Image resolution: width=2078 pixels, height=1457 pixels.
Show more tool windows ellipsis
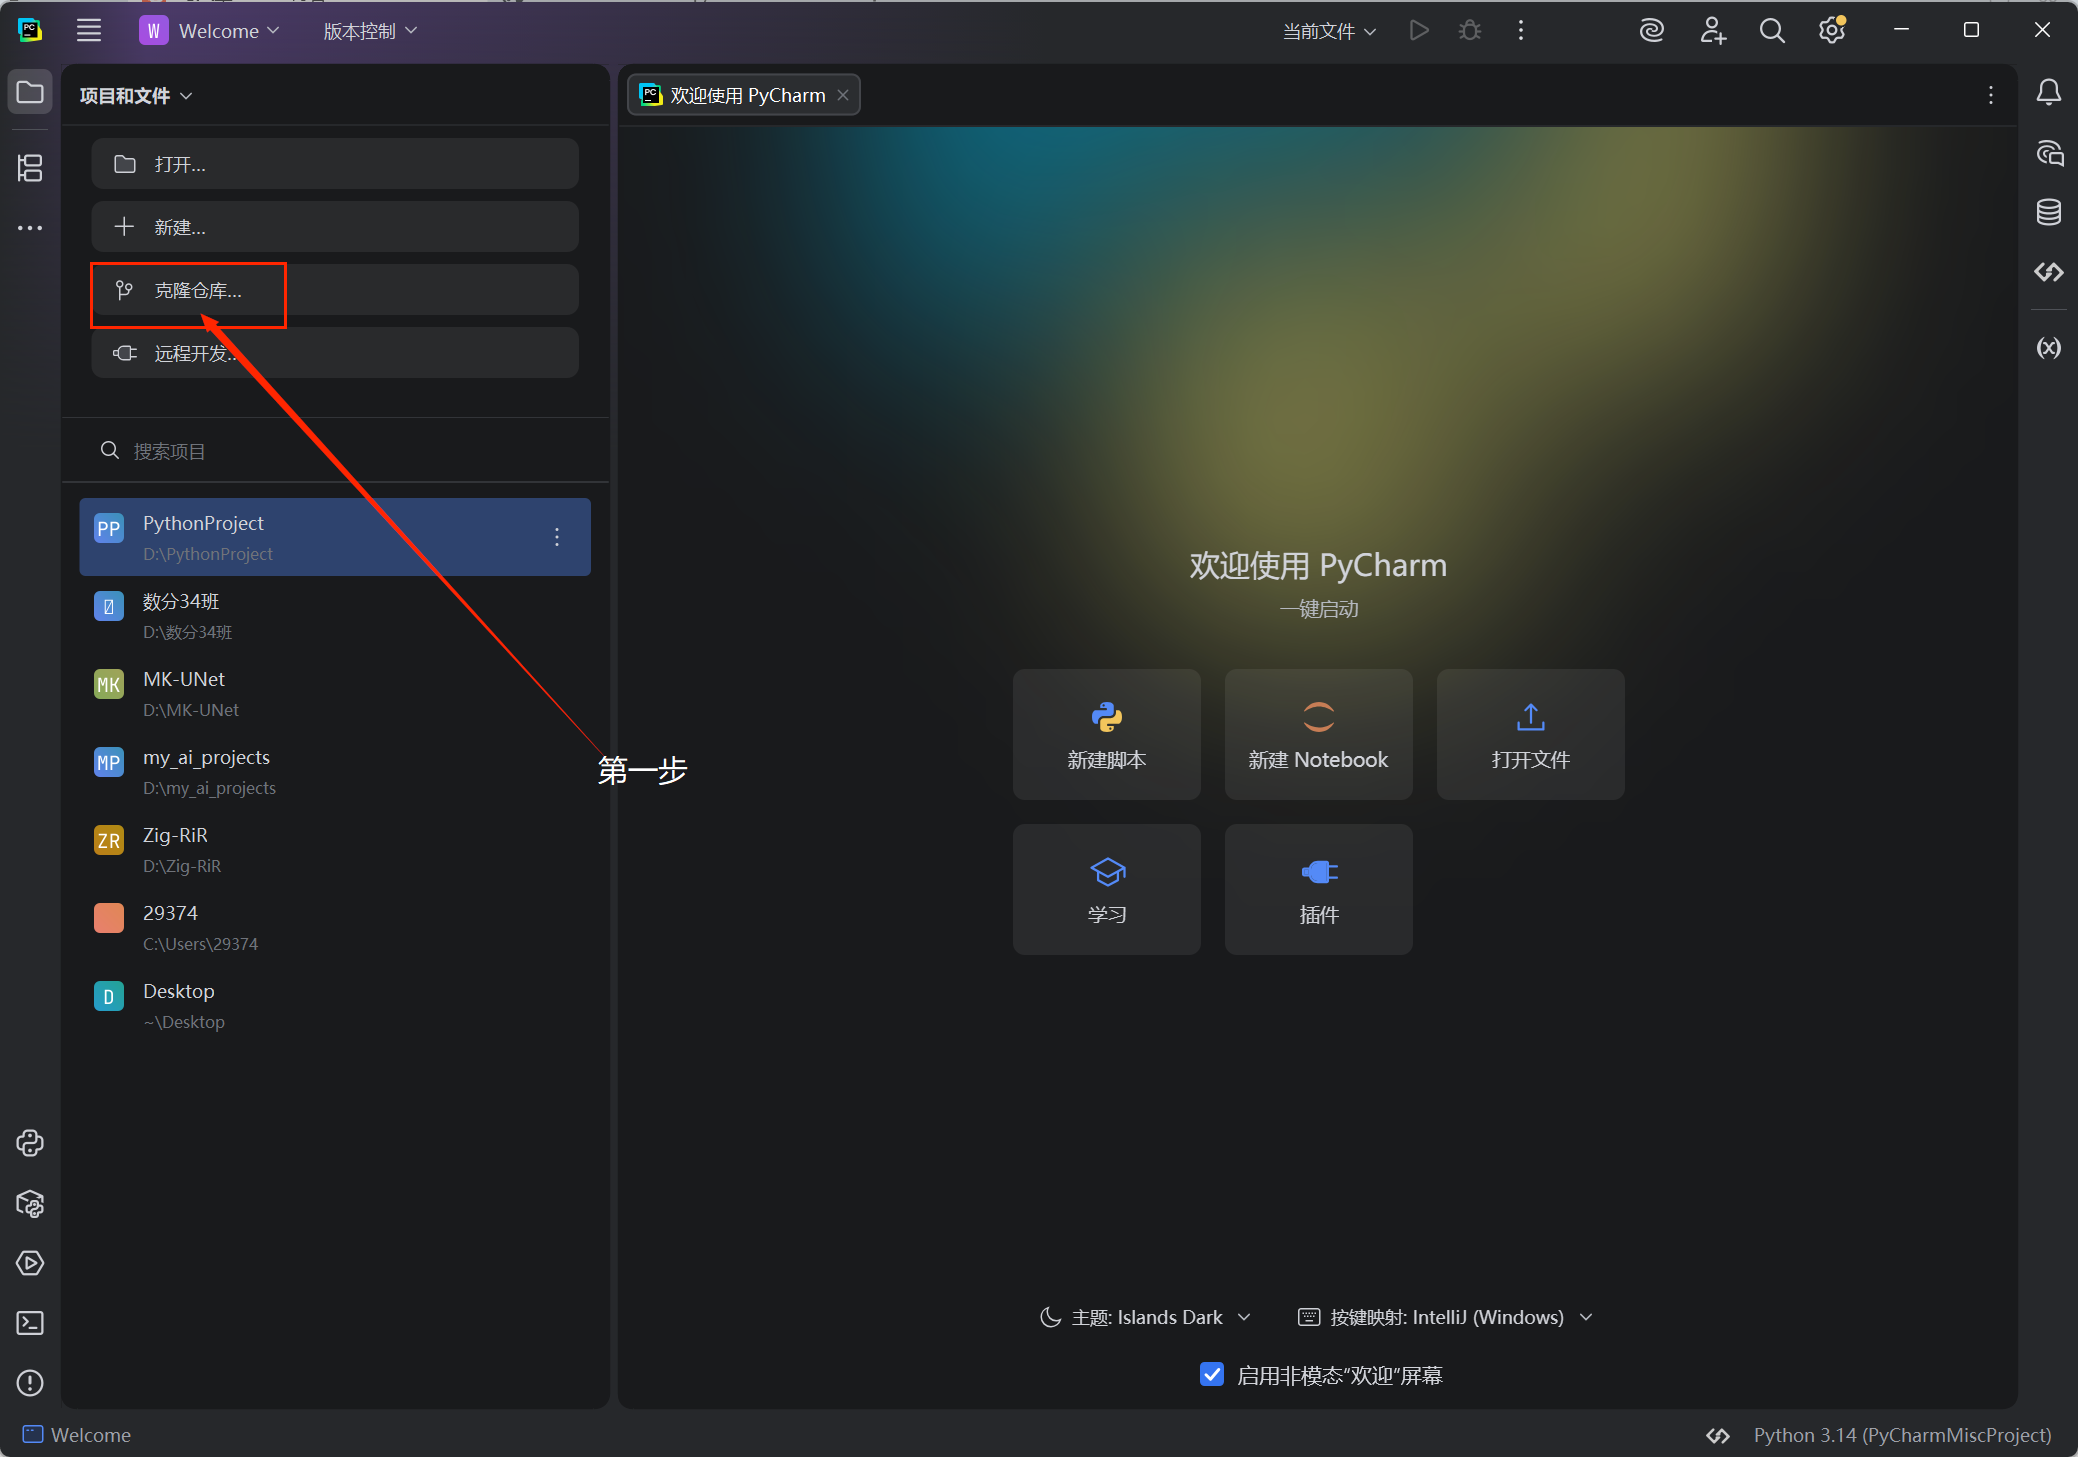30,228
